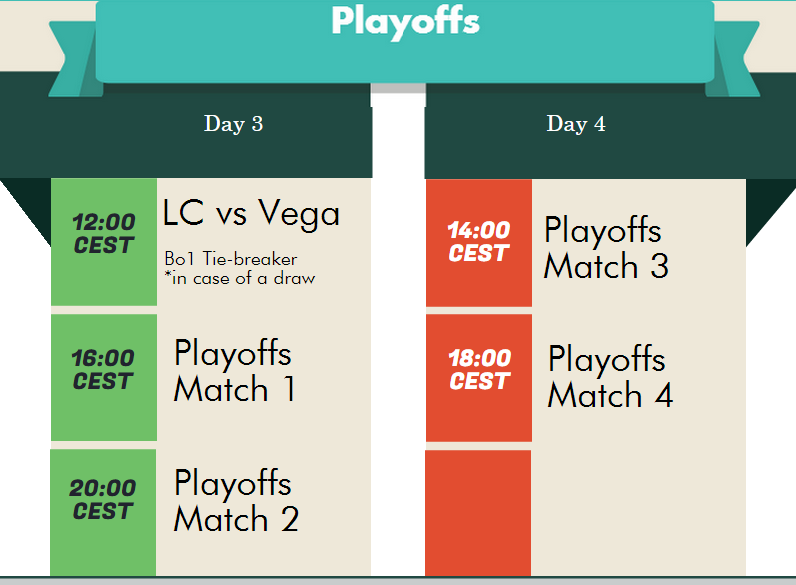This screenshot has width=796, height=585.
Task: Click the Playoffs banner title
Action: 405,21
